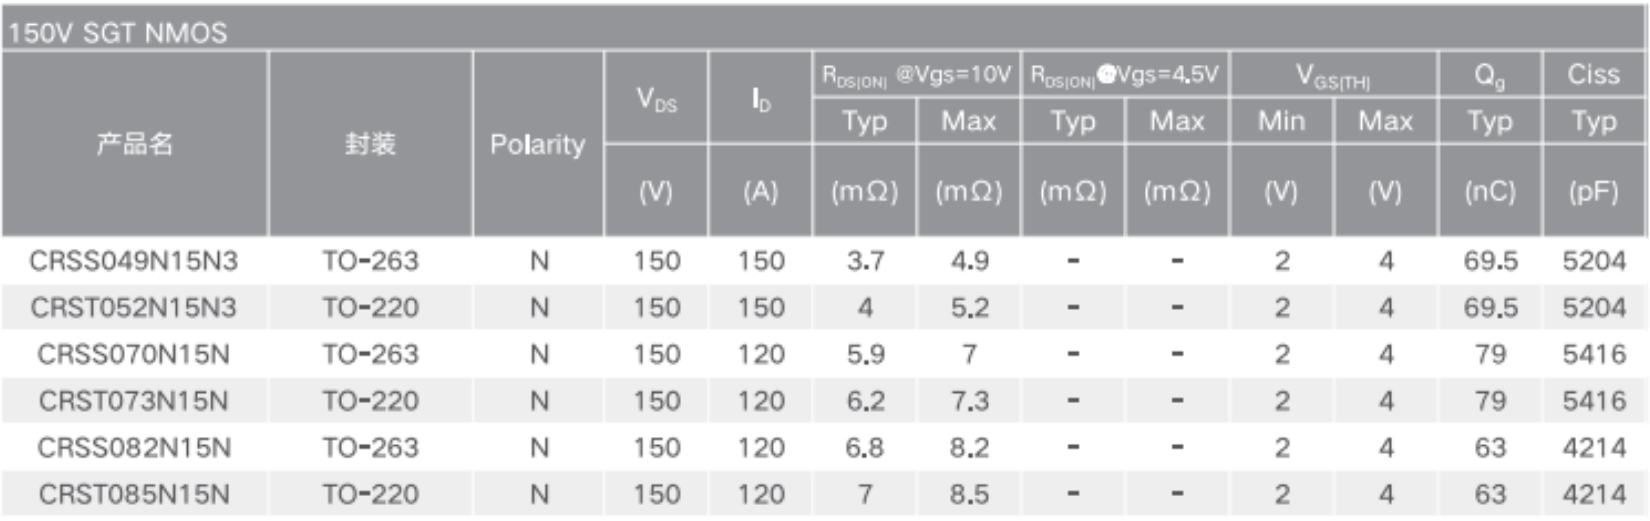Click the 5204 Ciss value for CRST052N15N3
Viewport: 1650px width, 521px height.
pyautogui.click(x=1594, y=308)
